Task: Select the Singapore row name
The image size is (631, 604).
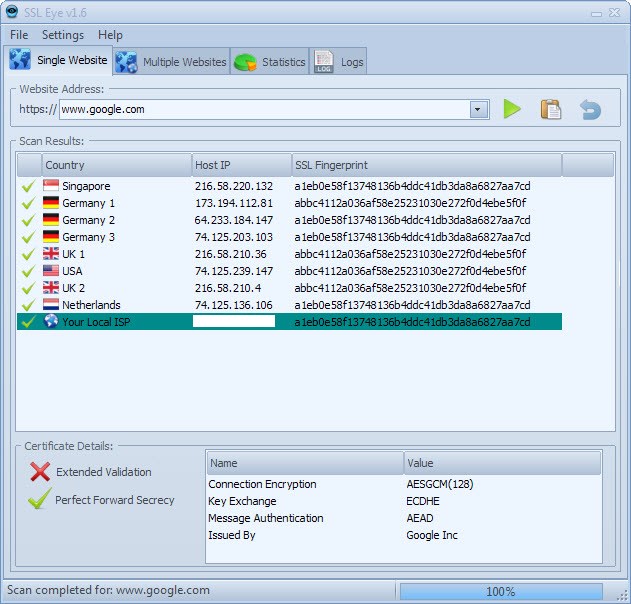Action: tap(86, 186)
